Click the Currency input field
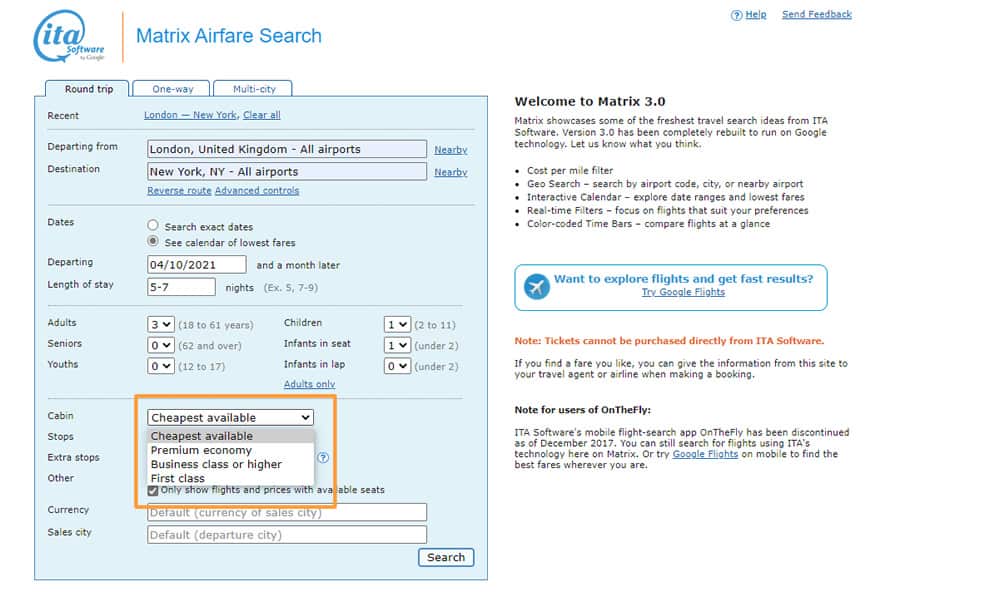Screen dimensions: 1000x592 tap(287, 512)
